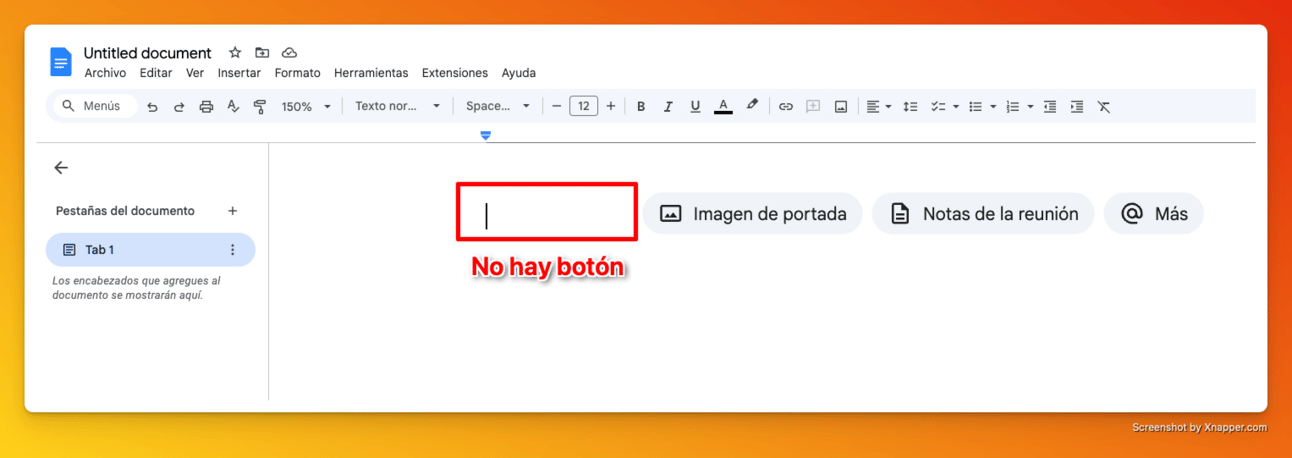Open Tab 1 three-dot options
Image resolution: width=1292 pixels, height=458 pixels.
(233, 250)
